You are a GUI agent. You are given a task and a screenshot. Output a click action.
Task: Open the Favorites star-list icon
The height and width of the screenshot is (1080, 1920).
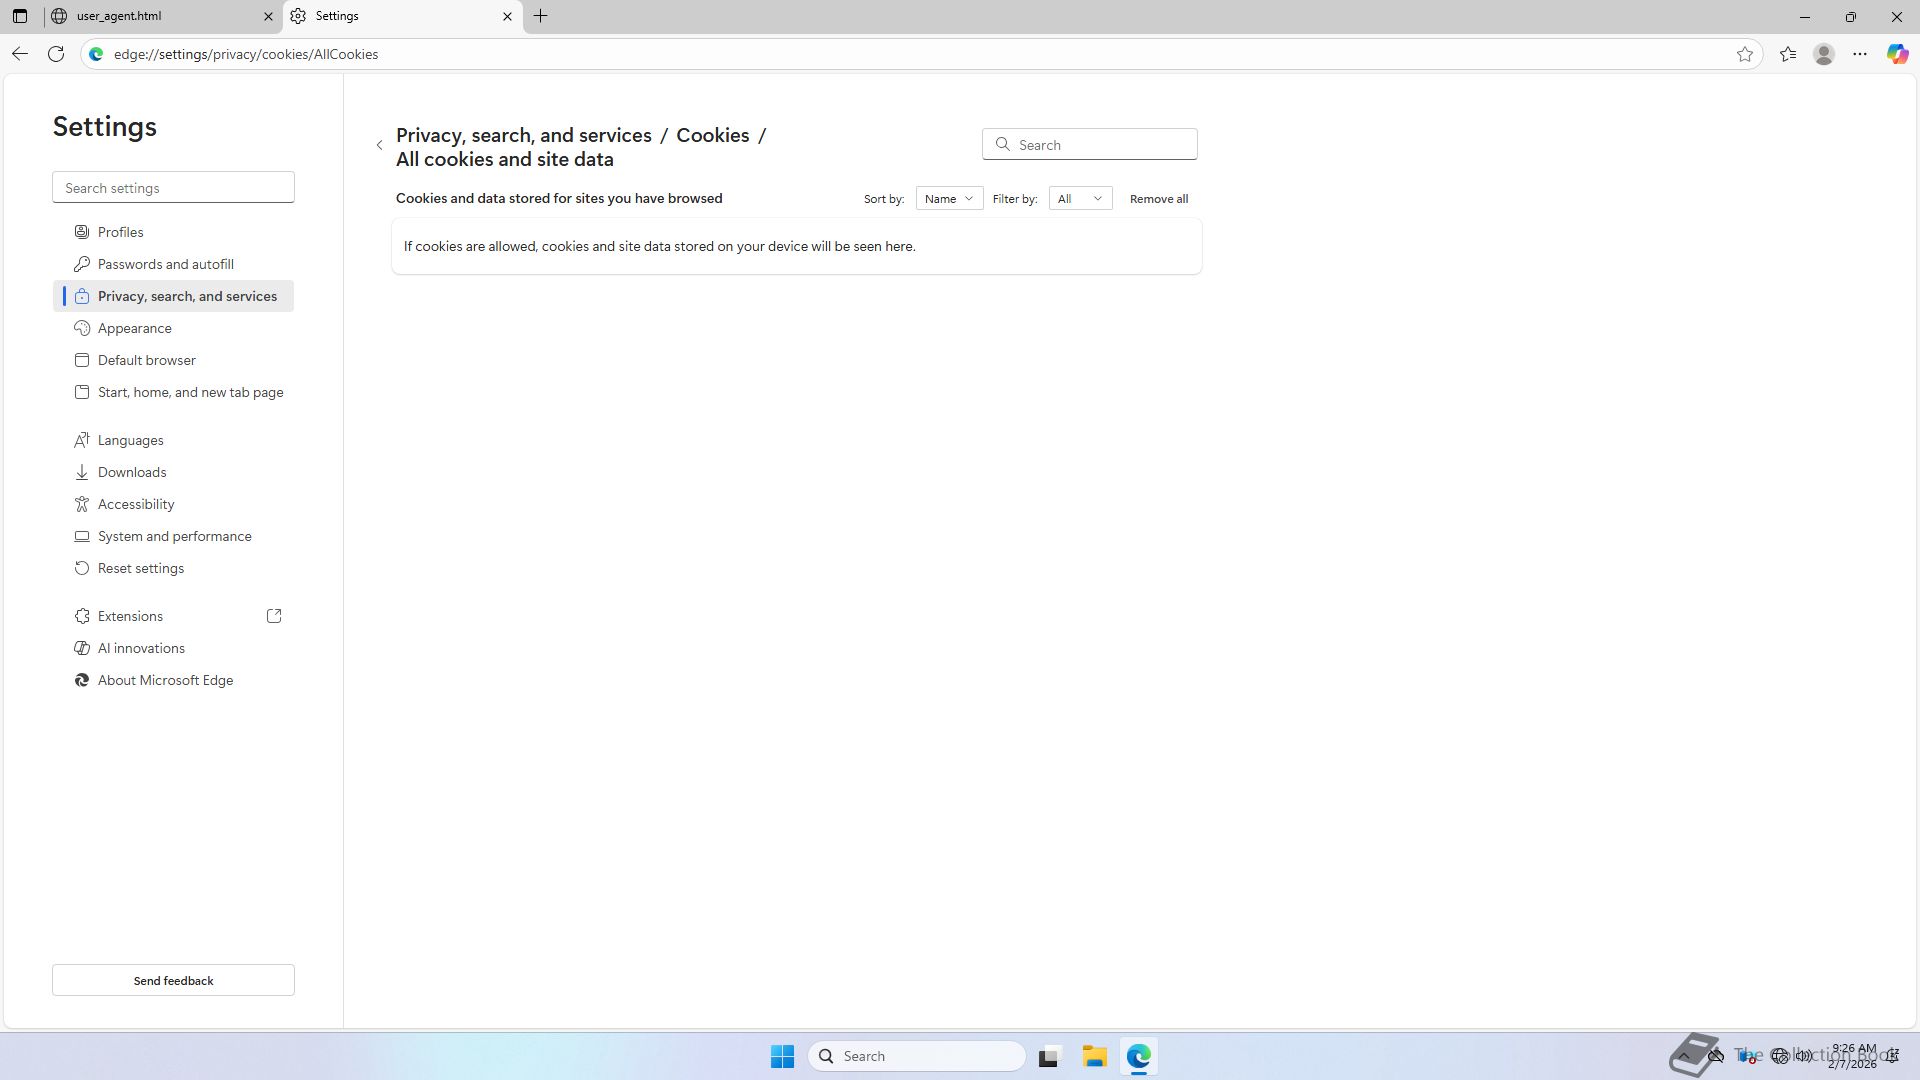1788,54
